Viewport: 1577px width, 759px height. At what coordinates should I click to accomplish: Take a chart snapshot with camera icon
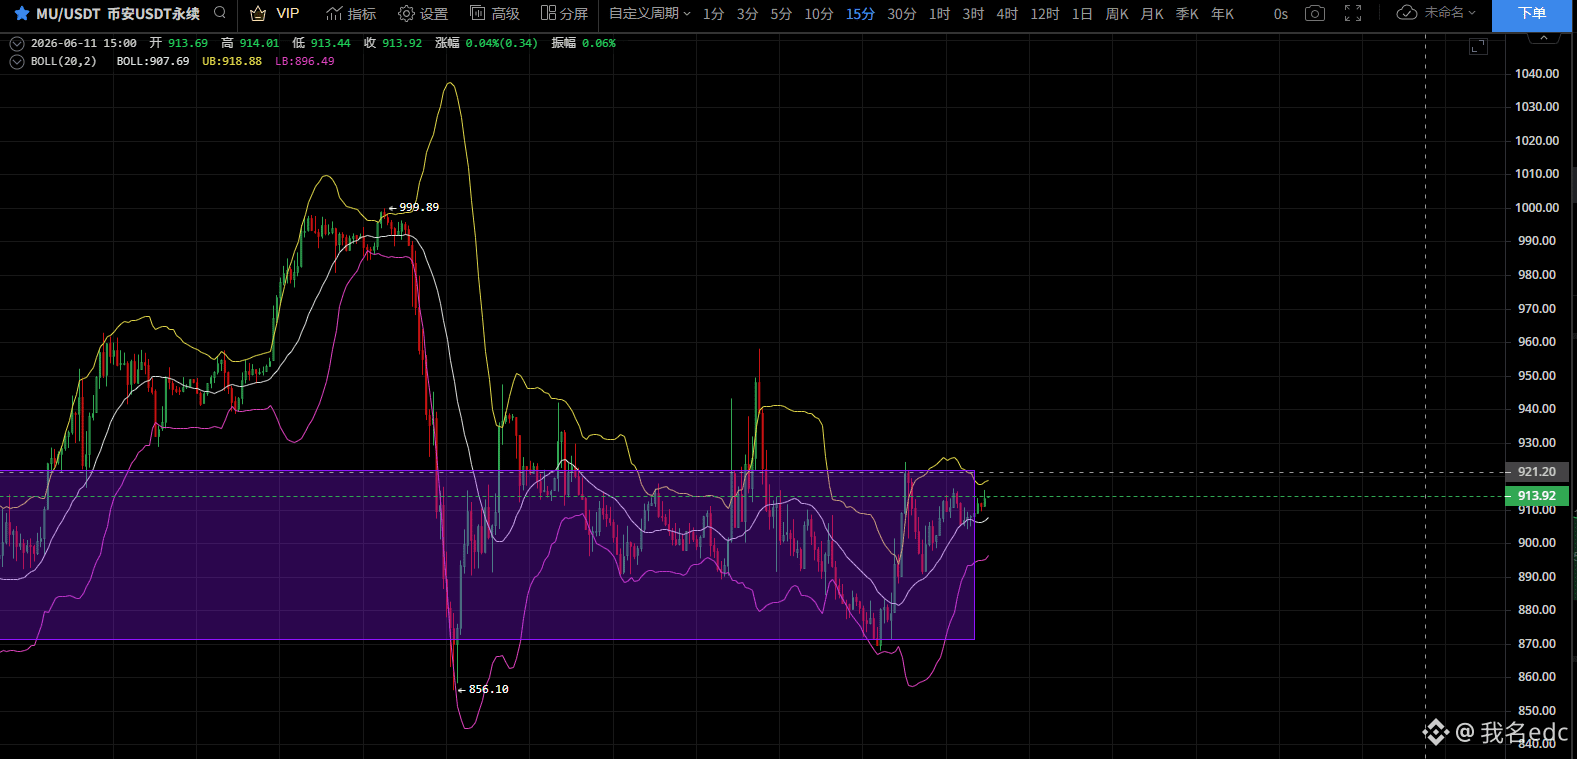point(1315,13)
